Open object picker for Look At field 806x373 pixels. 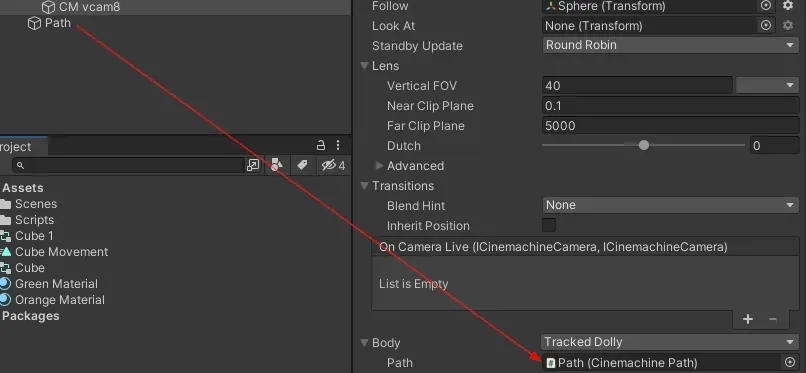(766, 25)
